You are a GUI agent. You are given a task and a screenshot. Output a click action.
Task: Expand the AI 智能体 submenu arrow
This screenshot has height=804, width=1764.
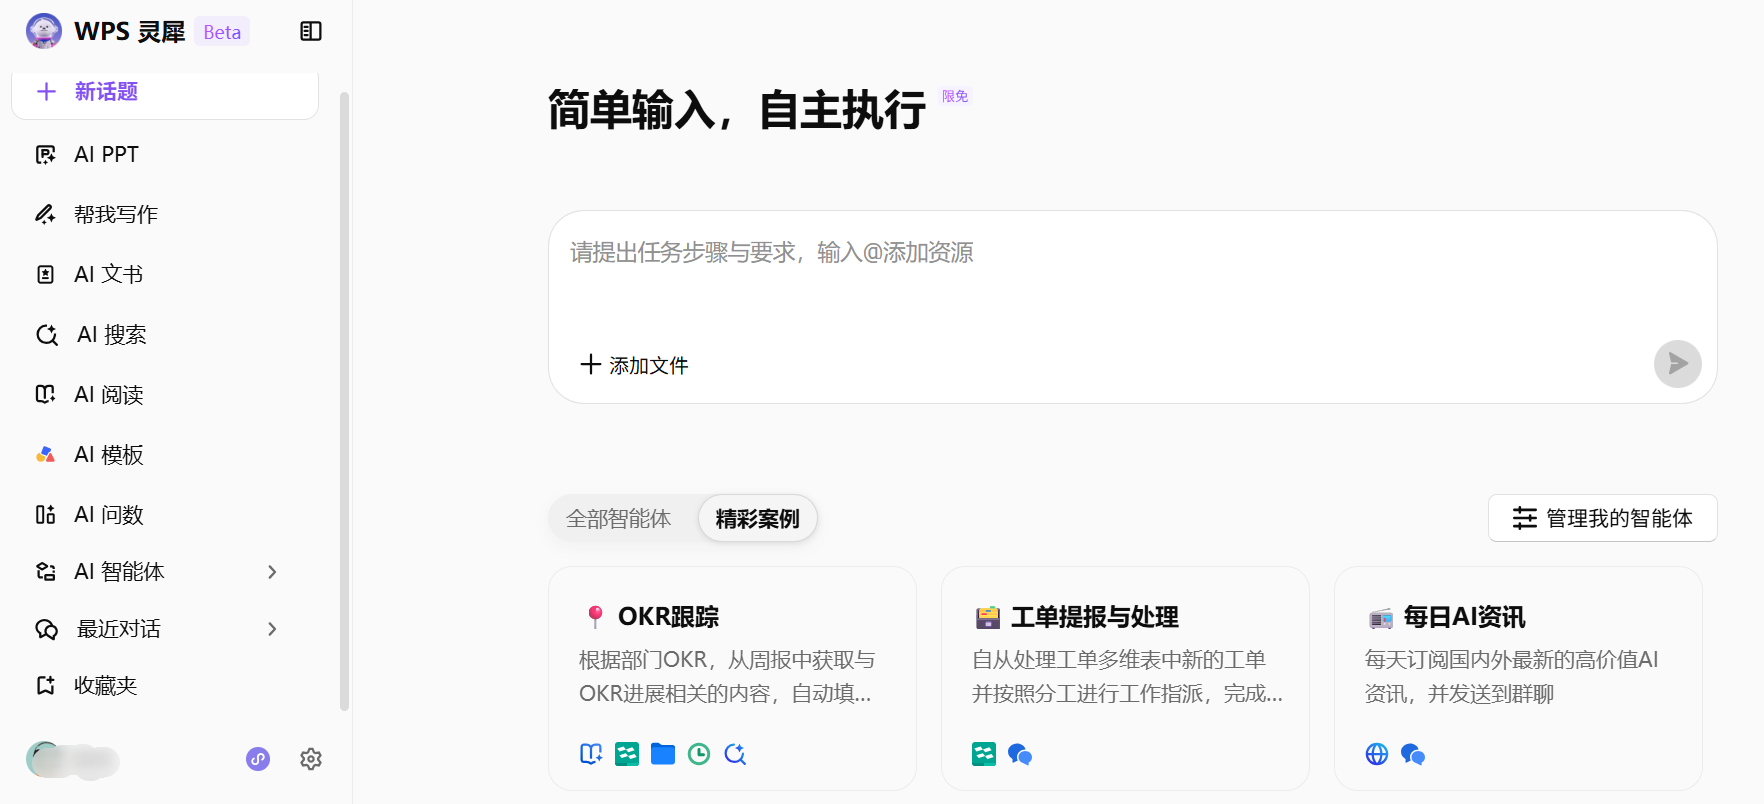coord(272,572)
